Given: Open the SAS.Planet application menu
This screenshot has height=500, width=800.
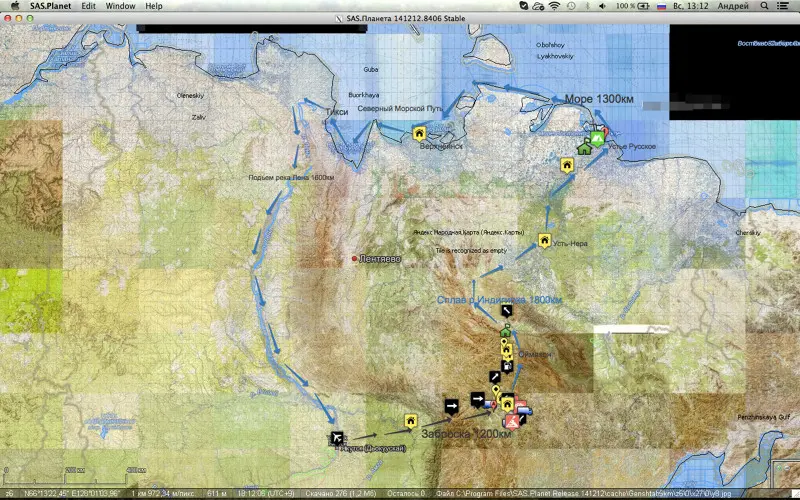Looking at the screenshot, I should tap(50, 6).
